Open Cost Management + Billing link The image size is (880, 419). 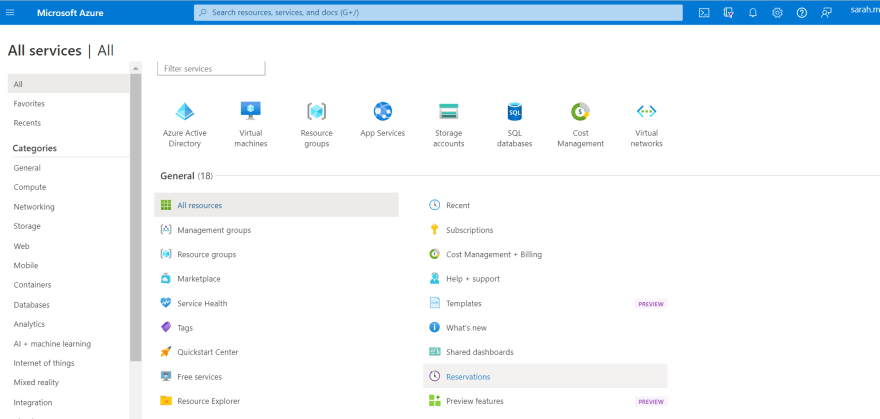click(x=494, y=255)
